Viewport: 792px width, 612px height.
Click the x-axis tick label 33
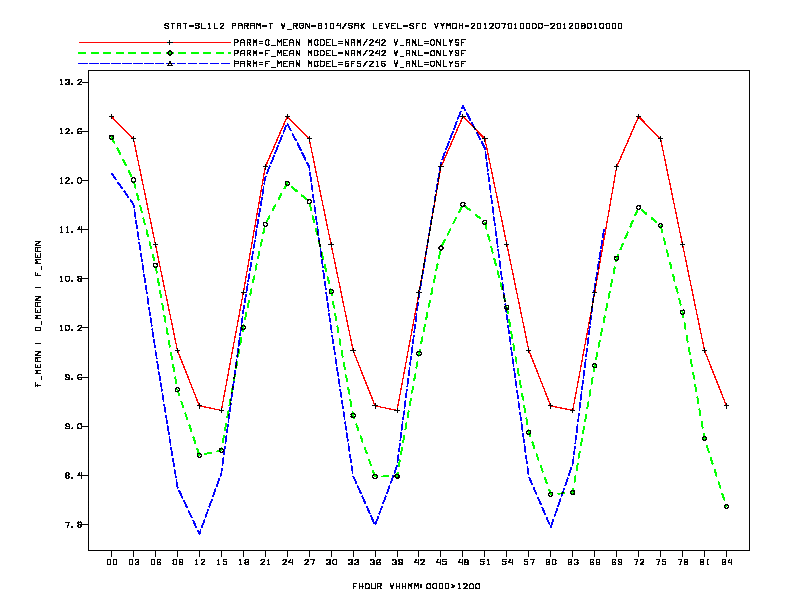pos(353,562)
